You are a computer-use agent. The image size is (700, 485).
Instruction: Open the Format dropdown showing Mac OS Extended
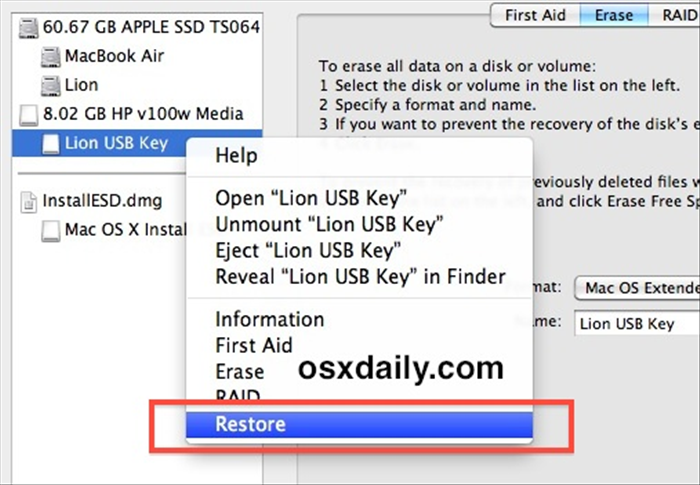point(638,288)
